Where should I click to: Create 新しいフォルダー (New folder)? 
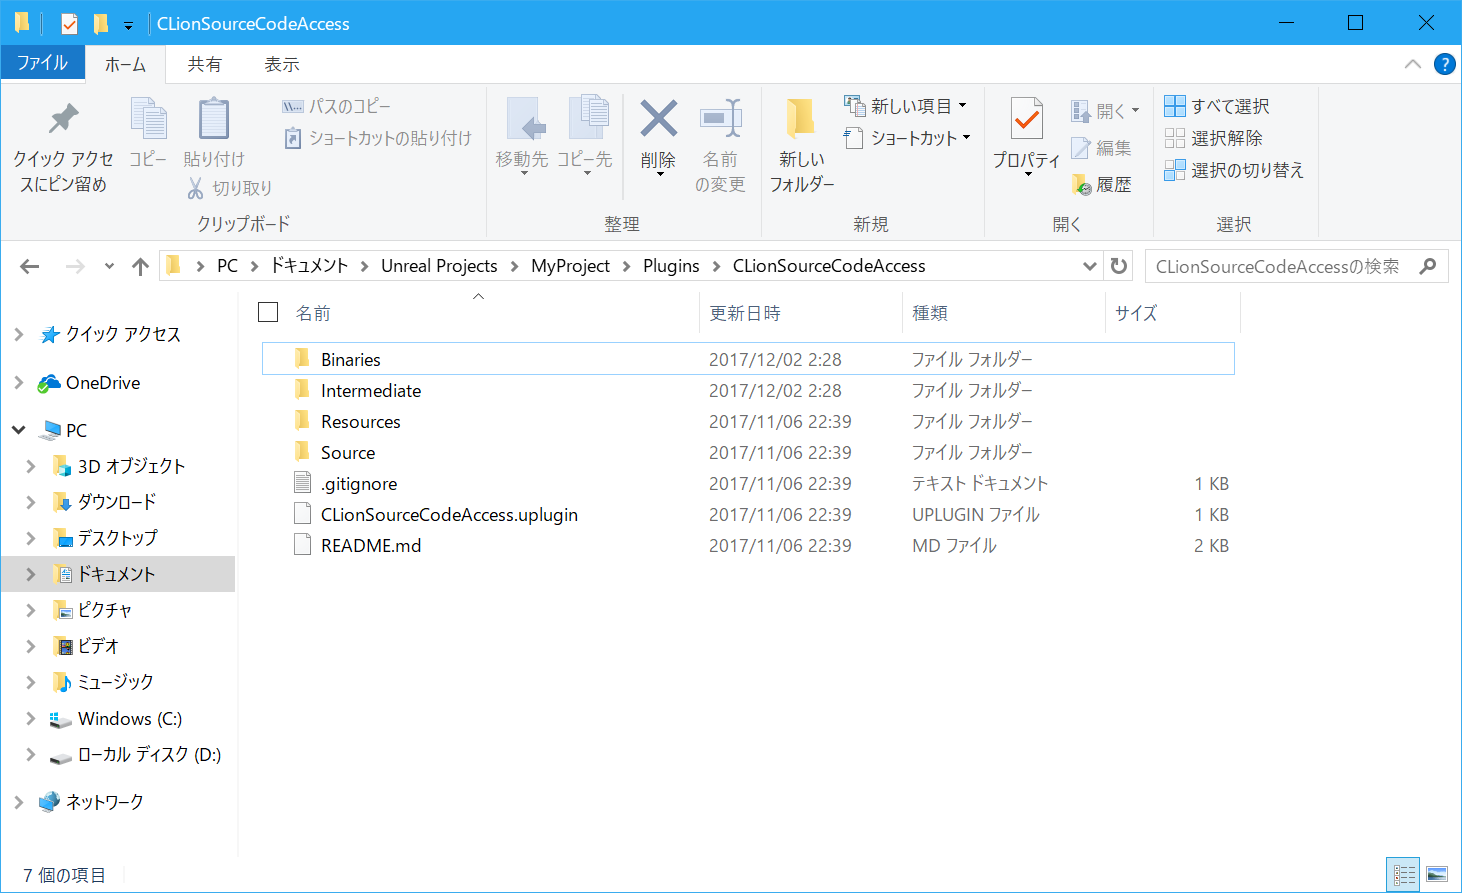pos(801,120)
